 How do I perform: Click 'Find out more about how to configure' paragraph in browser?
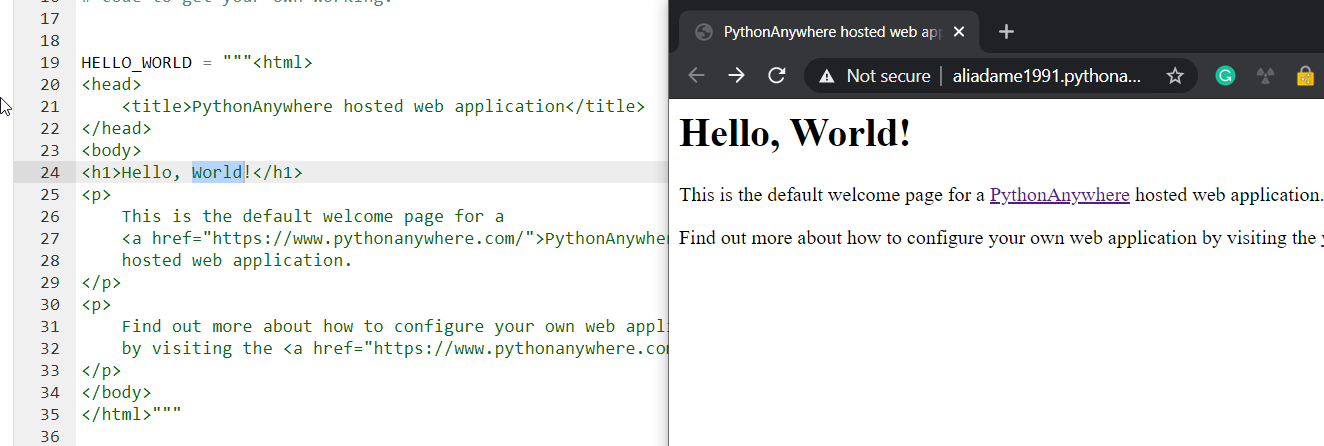click(1000, 238)
